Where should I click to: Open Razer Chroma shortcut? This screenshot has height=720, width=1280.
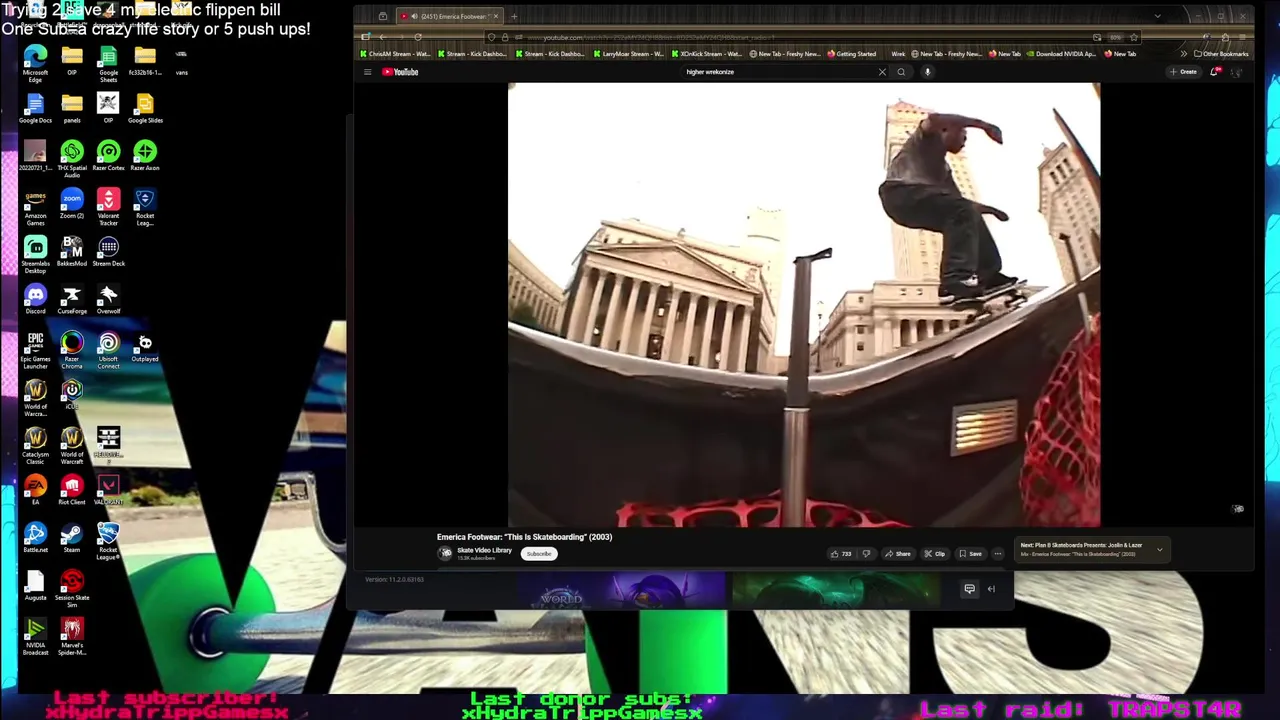pos(72,349)
